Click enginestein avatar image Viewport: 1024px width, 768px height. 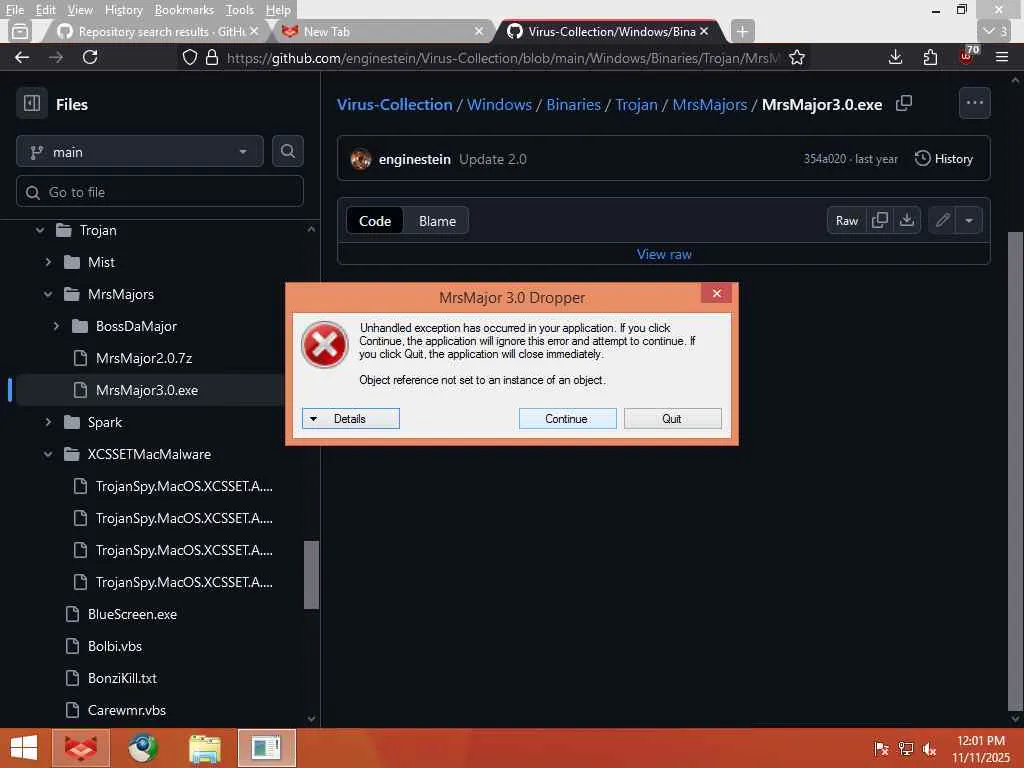point(360,159)
